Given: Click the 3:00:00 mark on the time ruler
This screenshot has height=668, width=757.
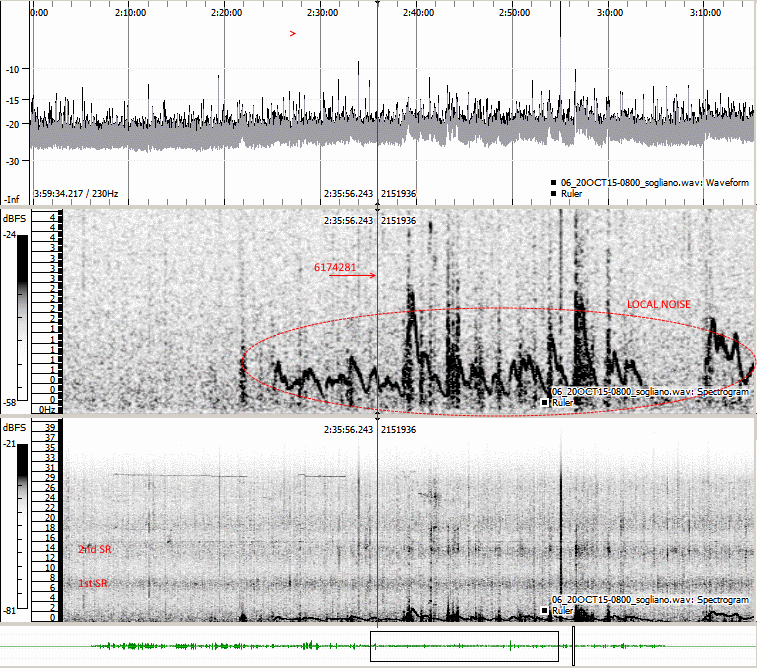Looking at the screenshot, I should [x=609, y=14].
